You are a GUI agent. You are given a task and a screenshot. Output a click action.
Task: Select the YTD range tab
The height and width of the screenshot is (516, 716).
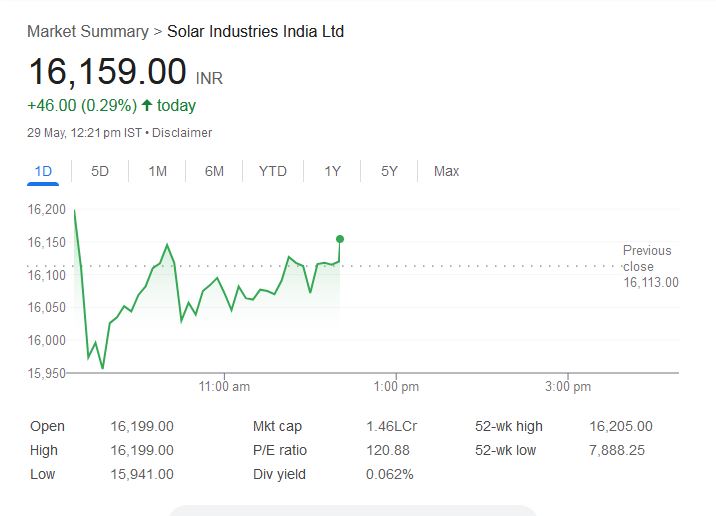tap(272, 171)
